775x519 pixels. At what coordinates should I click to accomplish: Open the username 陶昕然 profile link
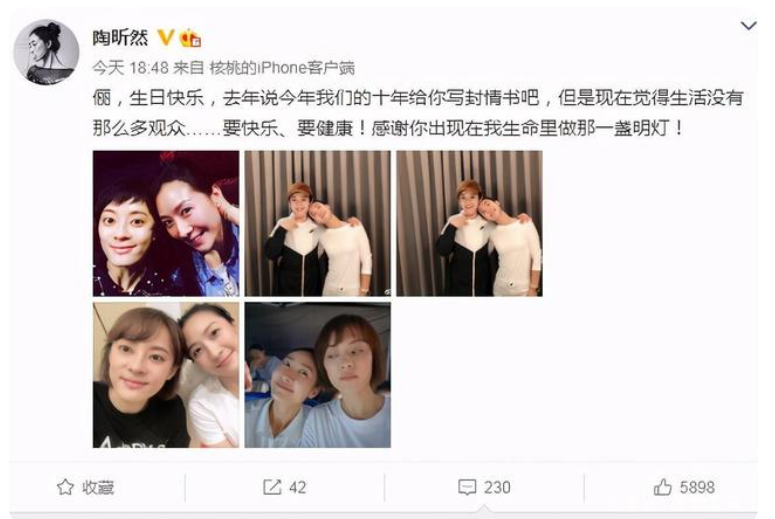tap(120, 38)
